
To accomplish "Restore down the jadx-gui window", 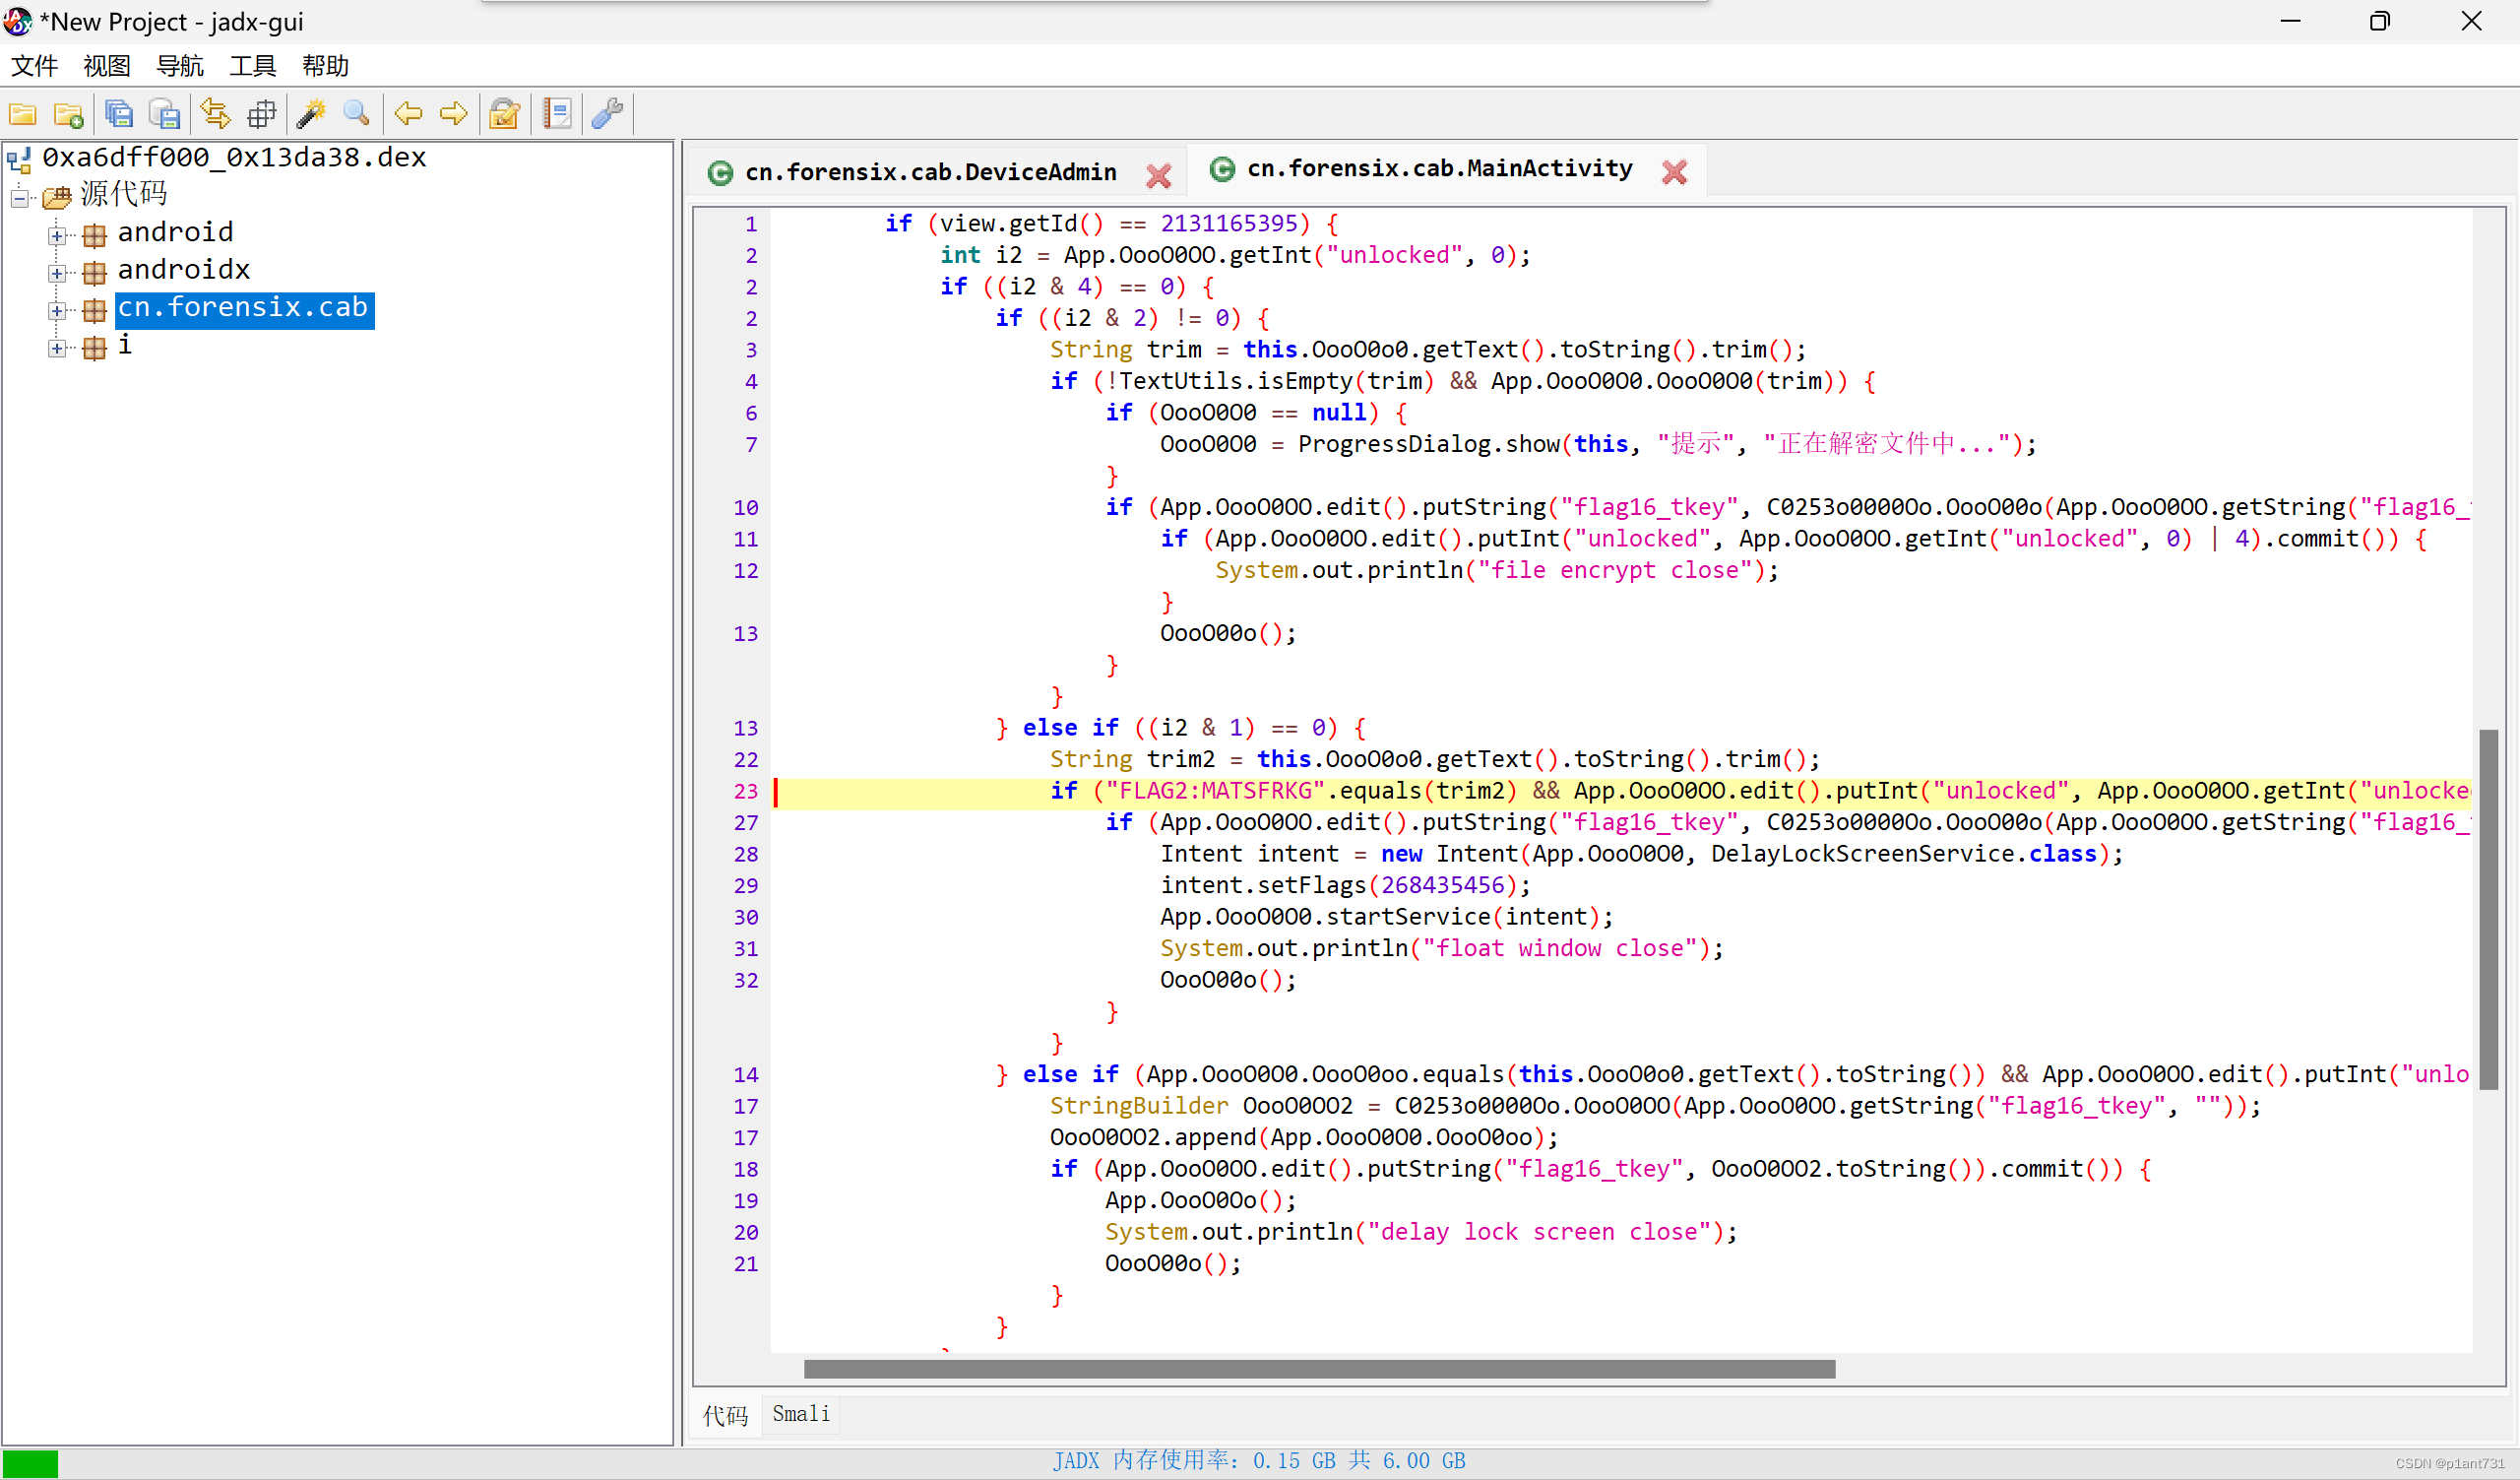I will click(x=2380, y=21).
